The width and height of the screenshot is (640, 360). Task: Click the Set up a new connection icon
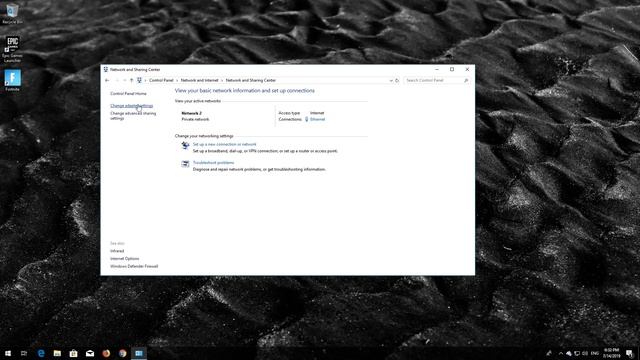pyautogui.click(x=185, y=145)
